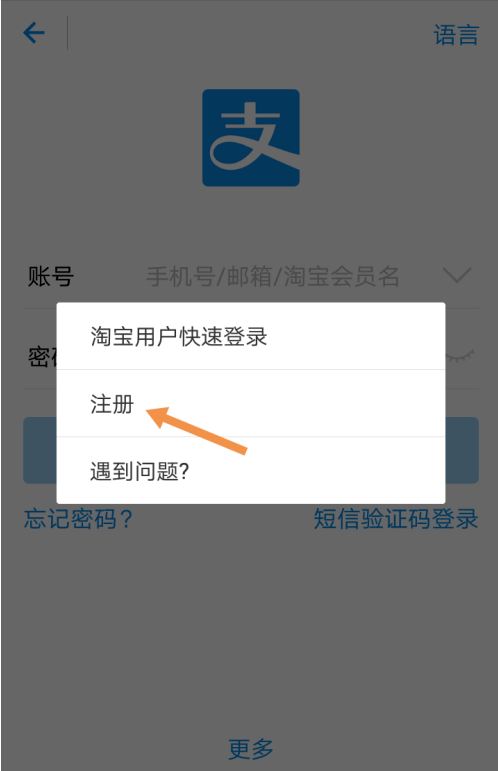This screenshot has width=498, height=771.
Task: Tap the back arrow icon
Action: [x=33, y=33]
